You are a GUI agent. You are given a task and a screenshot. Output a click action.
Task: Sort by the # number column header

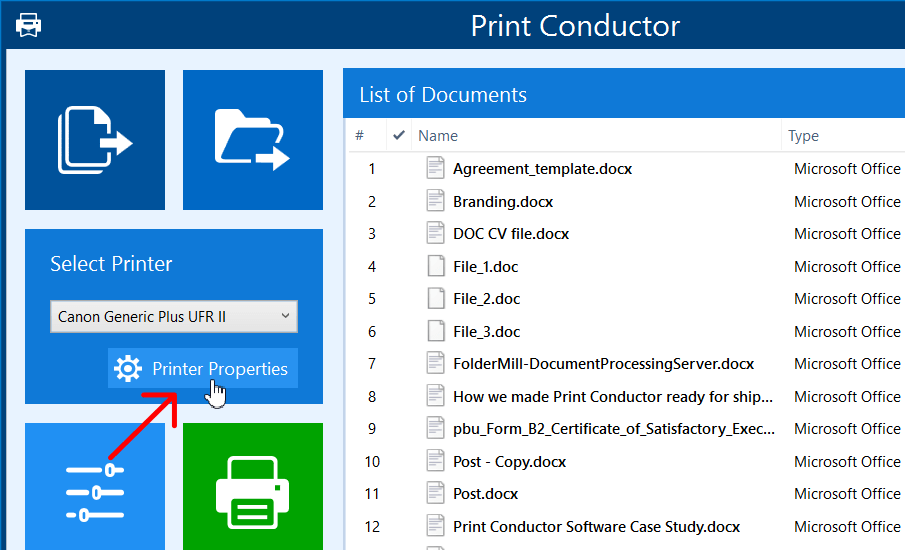(x=360, y=136)
